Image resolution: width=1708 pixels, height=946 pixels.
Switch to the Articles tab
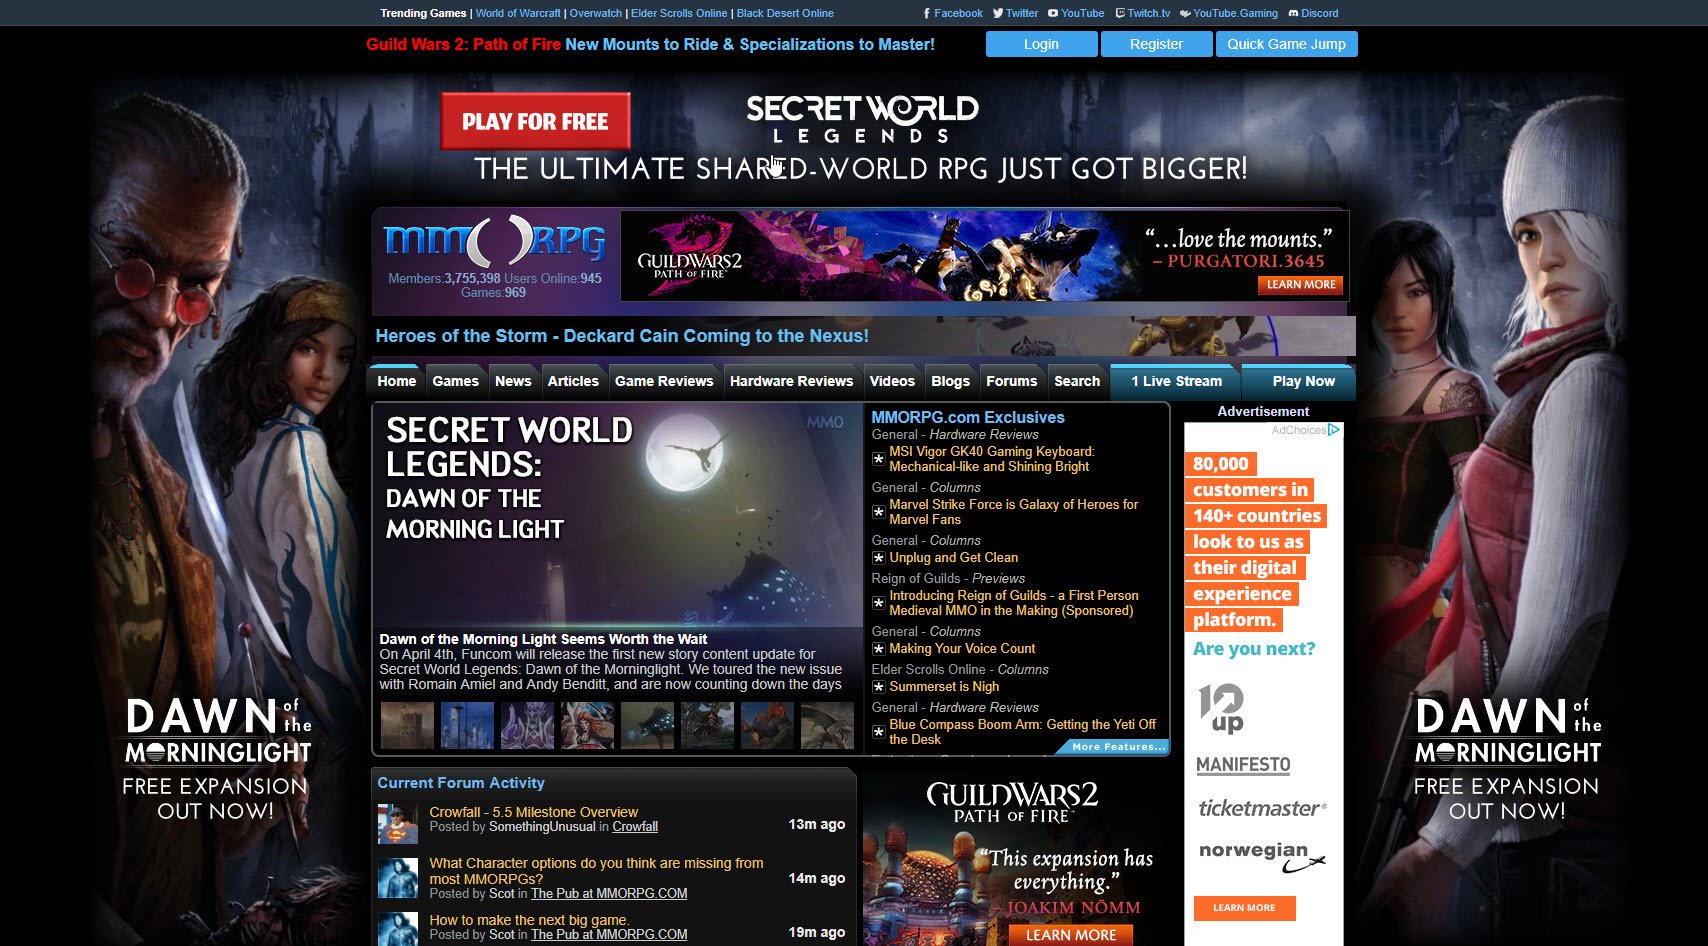coord(573,381)
